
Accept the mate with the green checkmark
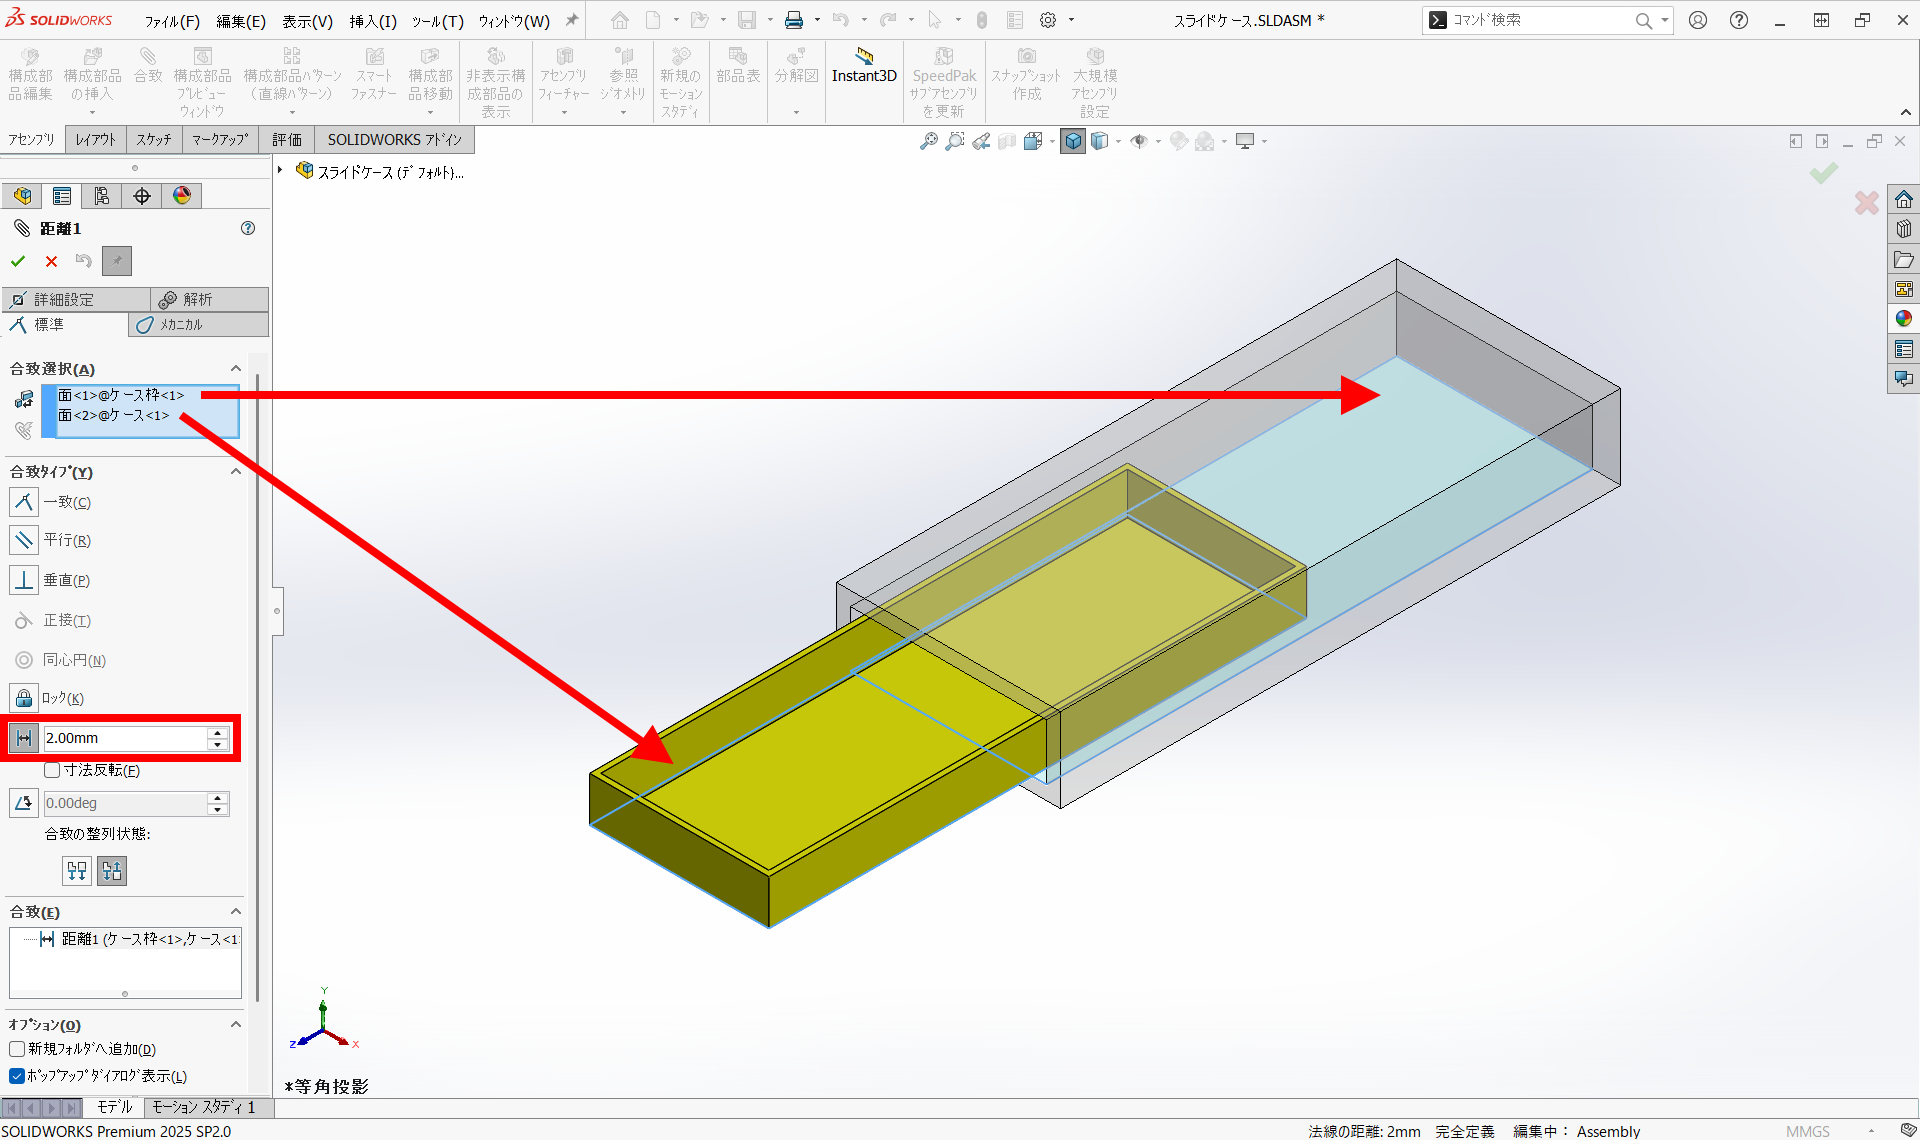pos(18,261)
